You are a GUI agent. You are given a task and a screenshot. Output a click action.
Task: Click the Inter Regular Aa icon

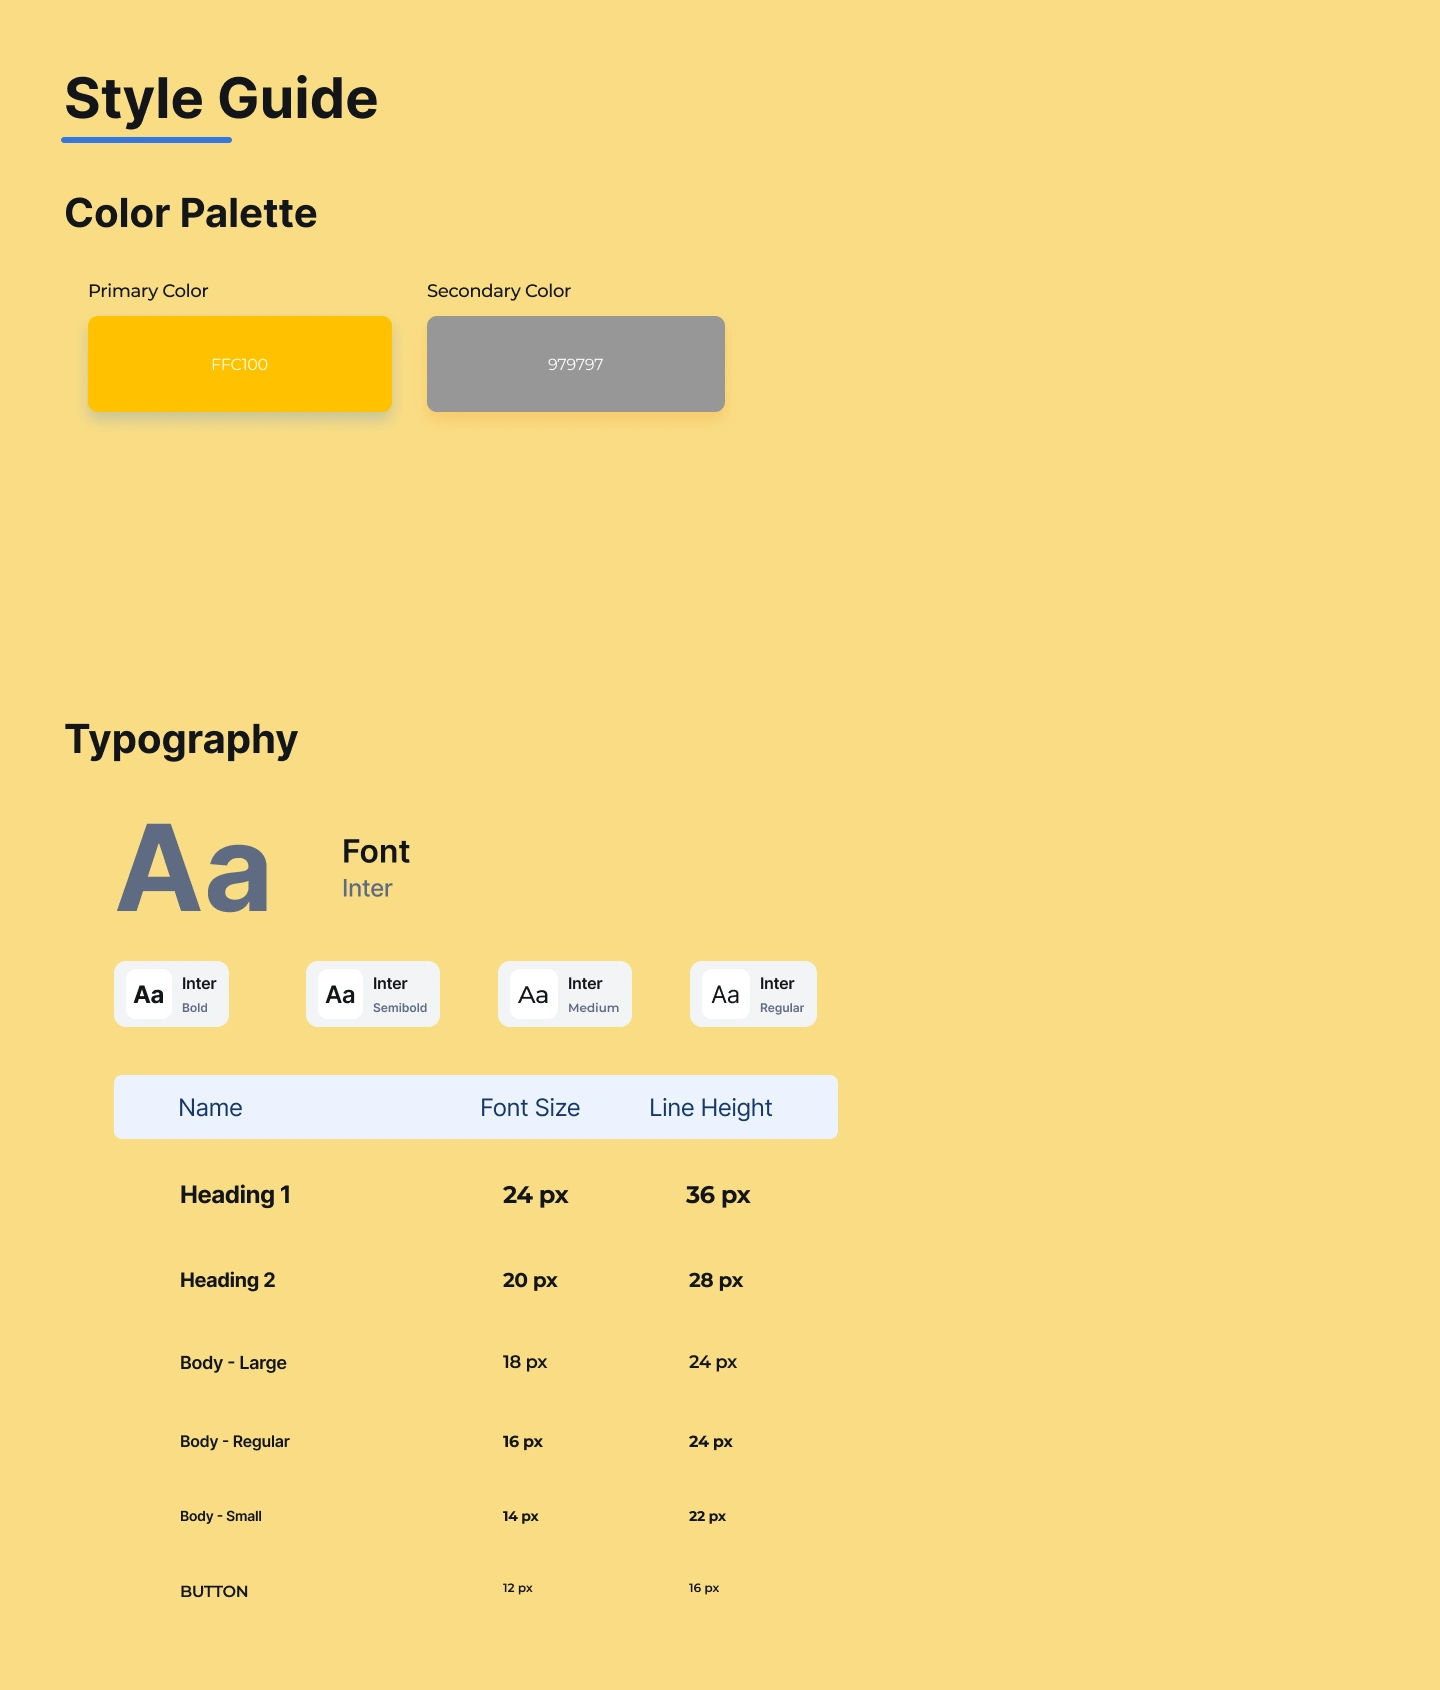pyautogui.click(x=725, y=995)
